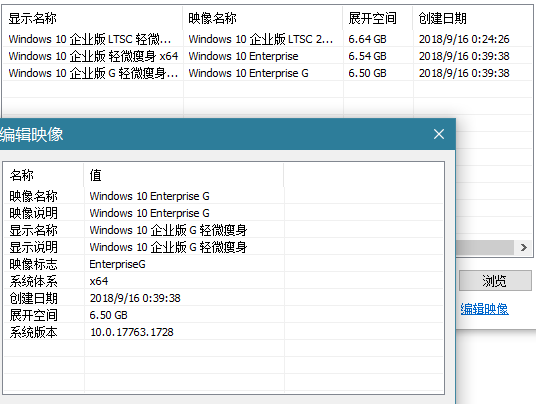Click the 6.64 GB cell
The height and width of the screenshot is (404, 536).
367,39
